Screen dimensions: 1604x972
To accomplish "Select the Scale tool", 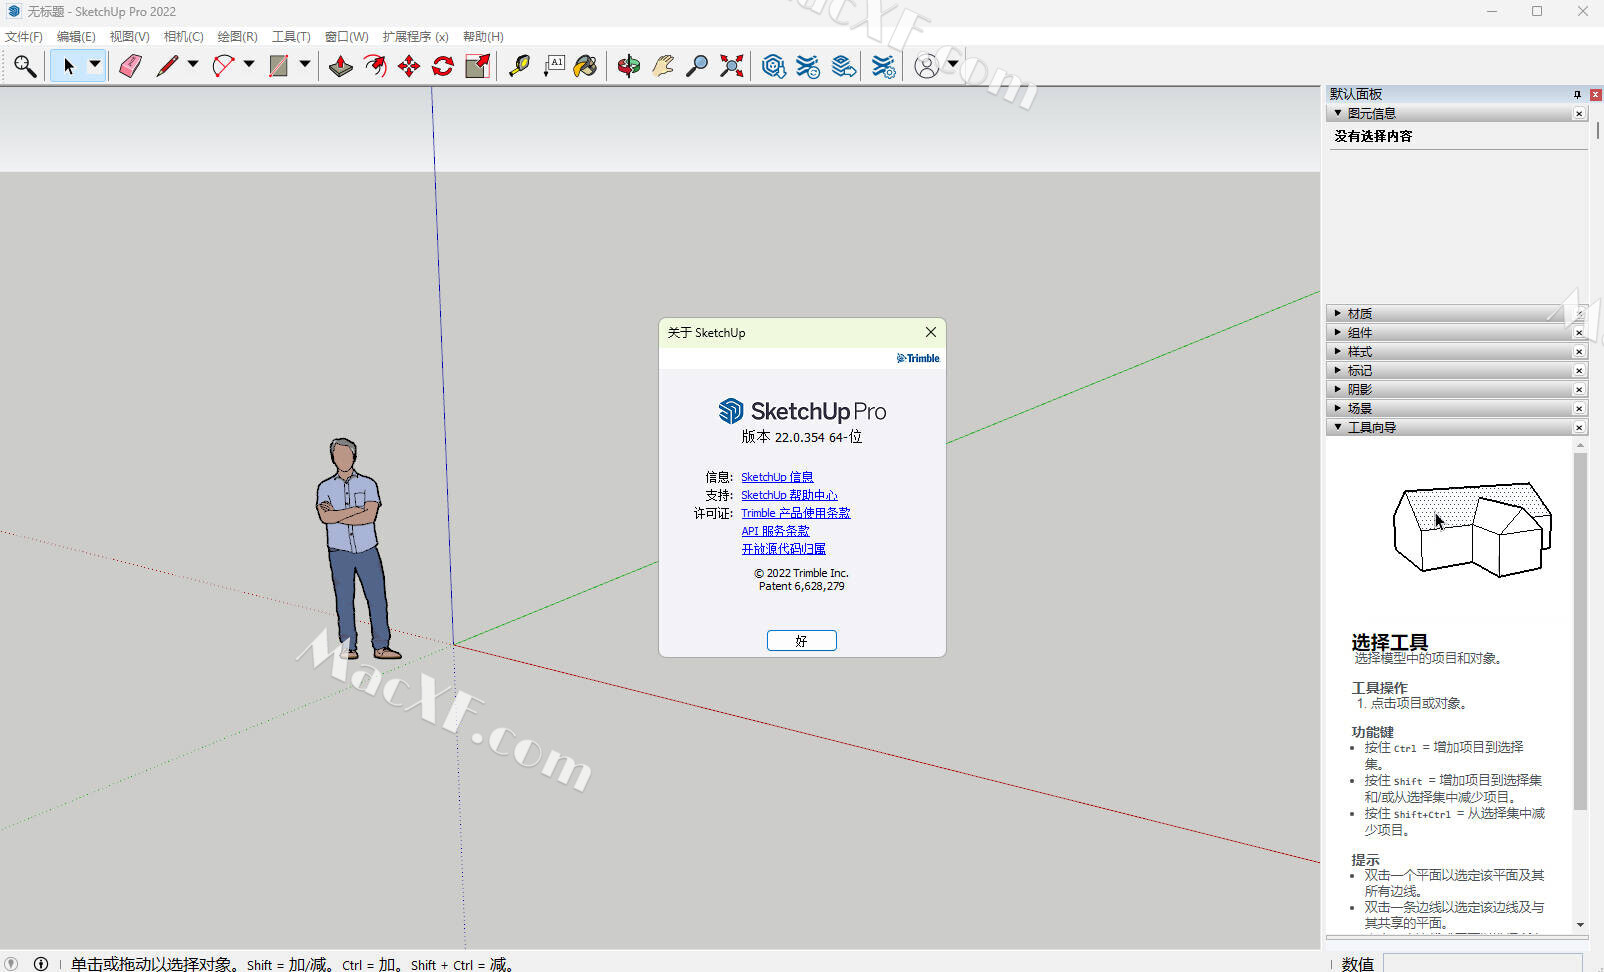I will [478, 66].
